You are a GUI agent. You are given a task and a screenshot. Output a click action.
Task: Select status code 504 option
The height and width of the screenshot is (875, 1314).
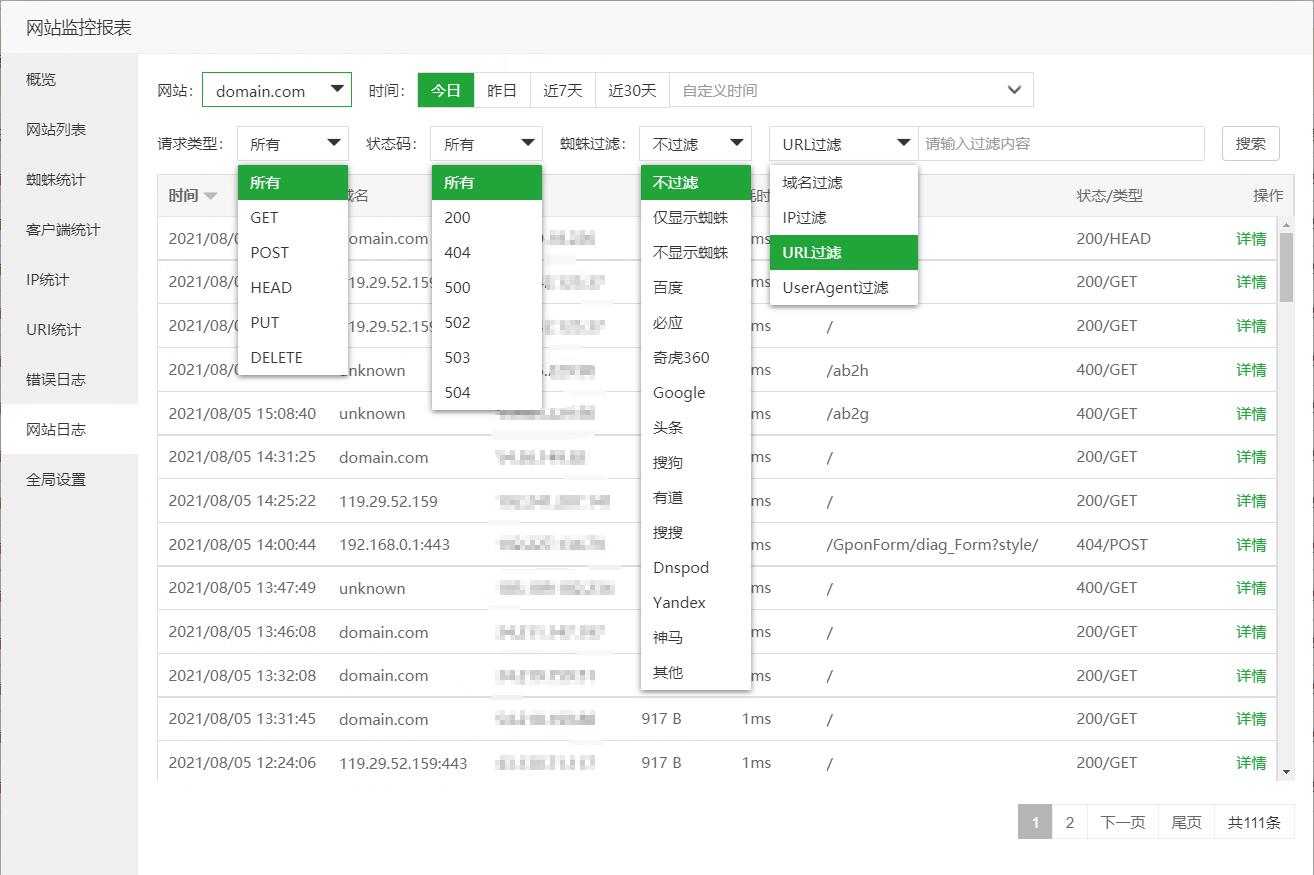[x=487, y=393]
